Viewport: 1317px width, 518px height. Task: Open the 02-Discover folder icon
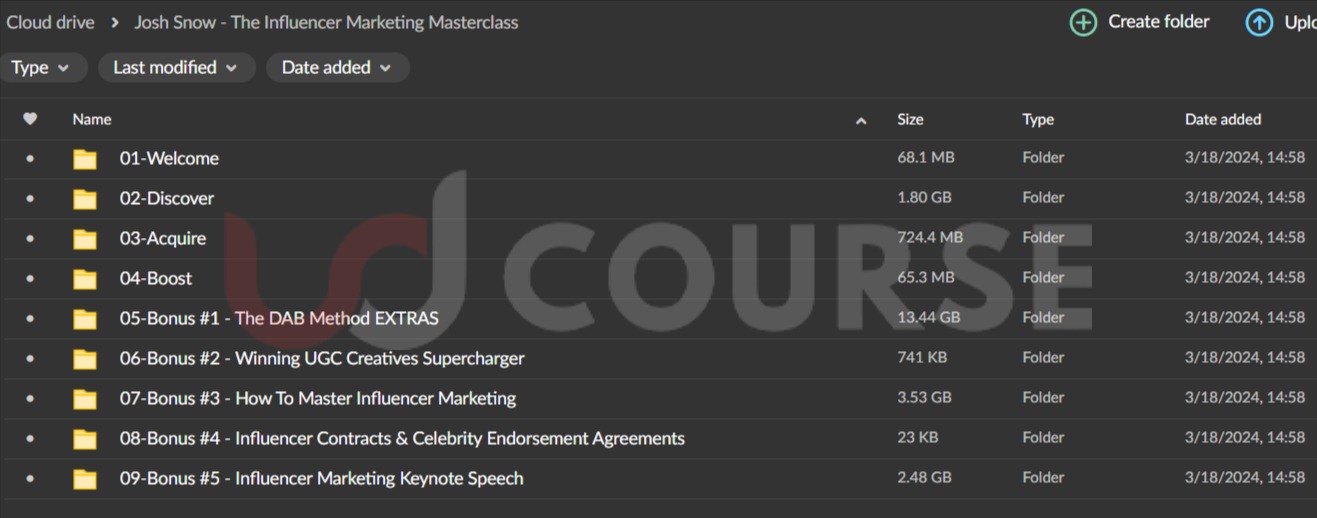tap(85, 198)
